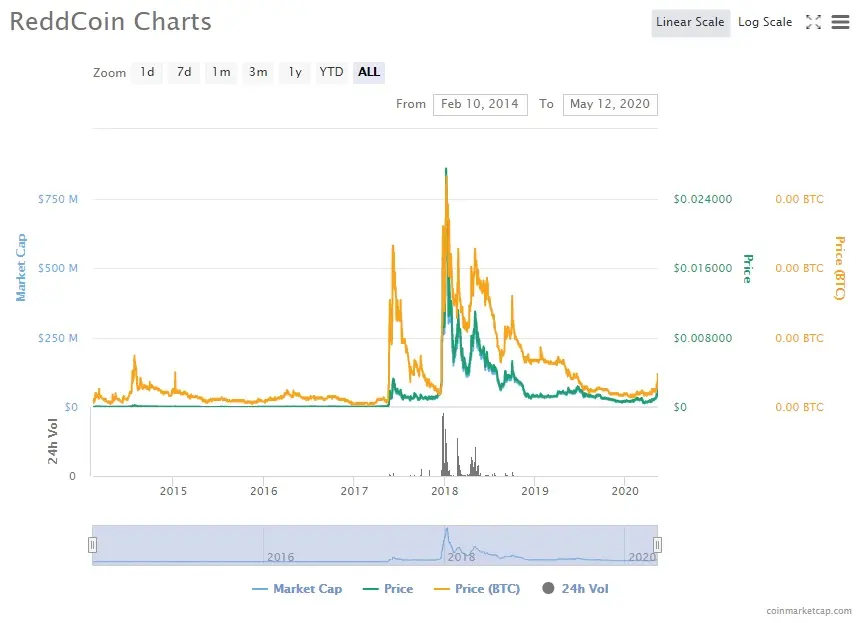The height and width of the screenshot is (623, 863).
Task: Click the $0.024000 price label
Action: [703, 199]
